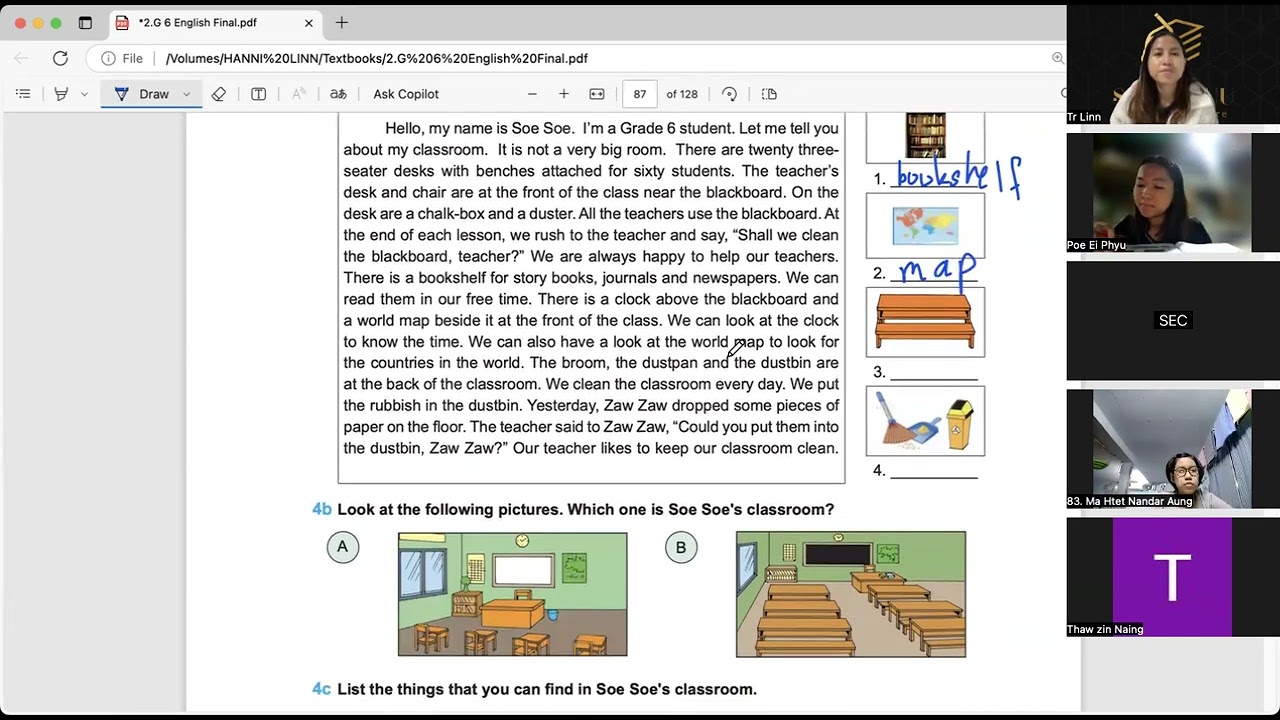This screenshot has height=720, width=1280.
Task: Click the broom and dustbin picture
Action: (925, 421)
